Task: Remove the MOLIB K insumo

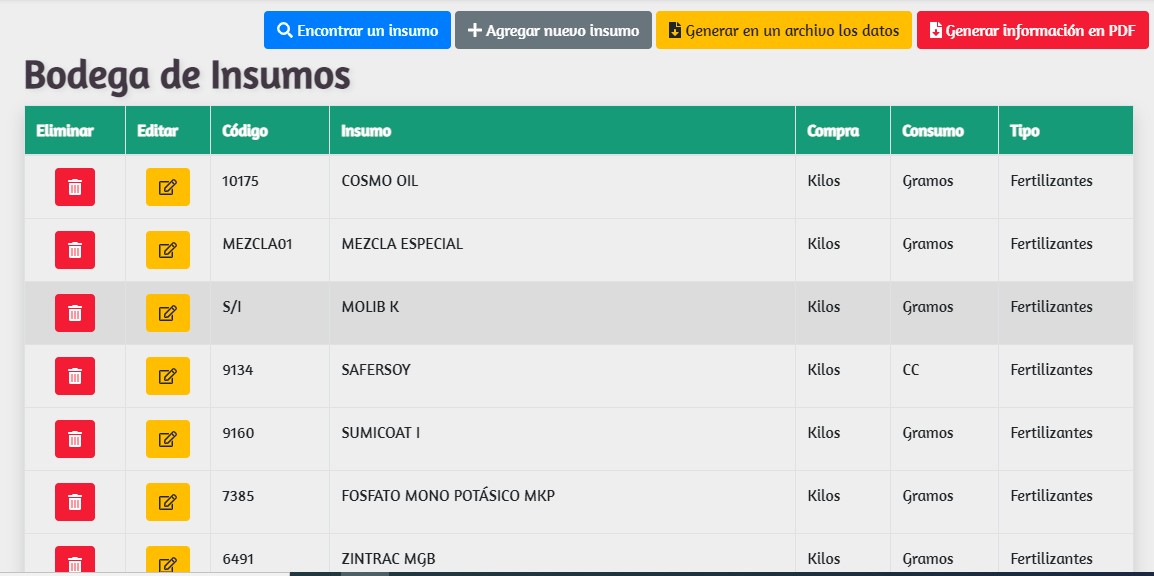Action: pyautogui.click(x=75, y=313)
